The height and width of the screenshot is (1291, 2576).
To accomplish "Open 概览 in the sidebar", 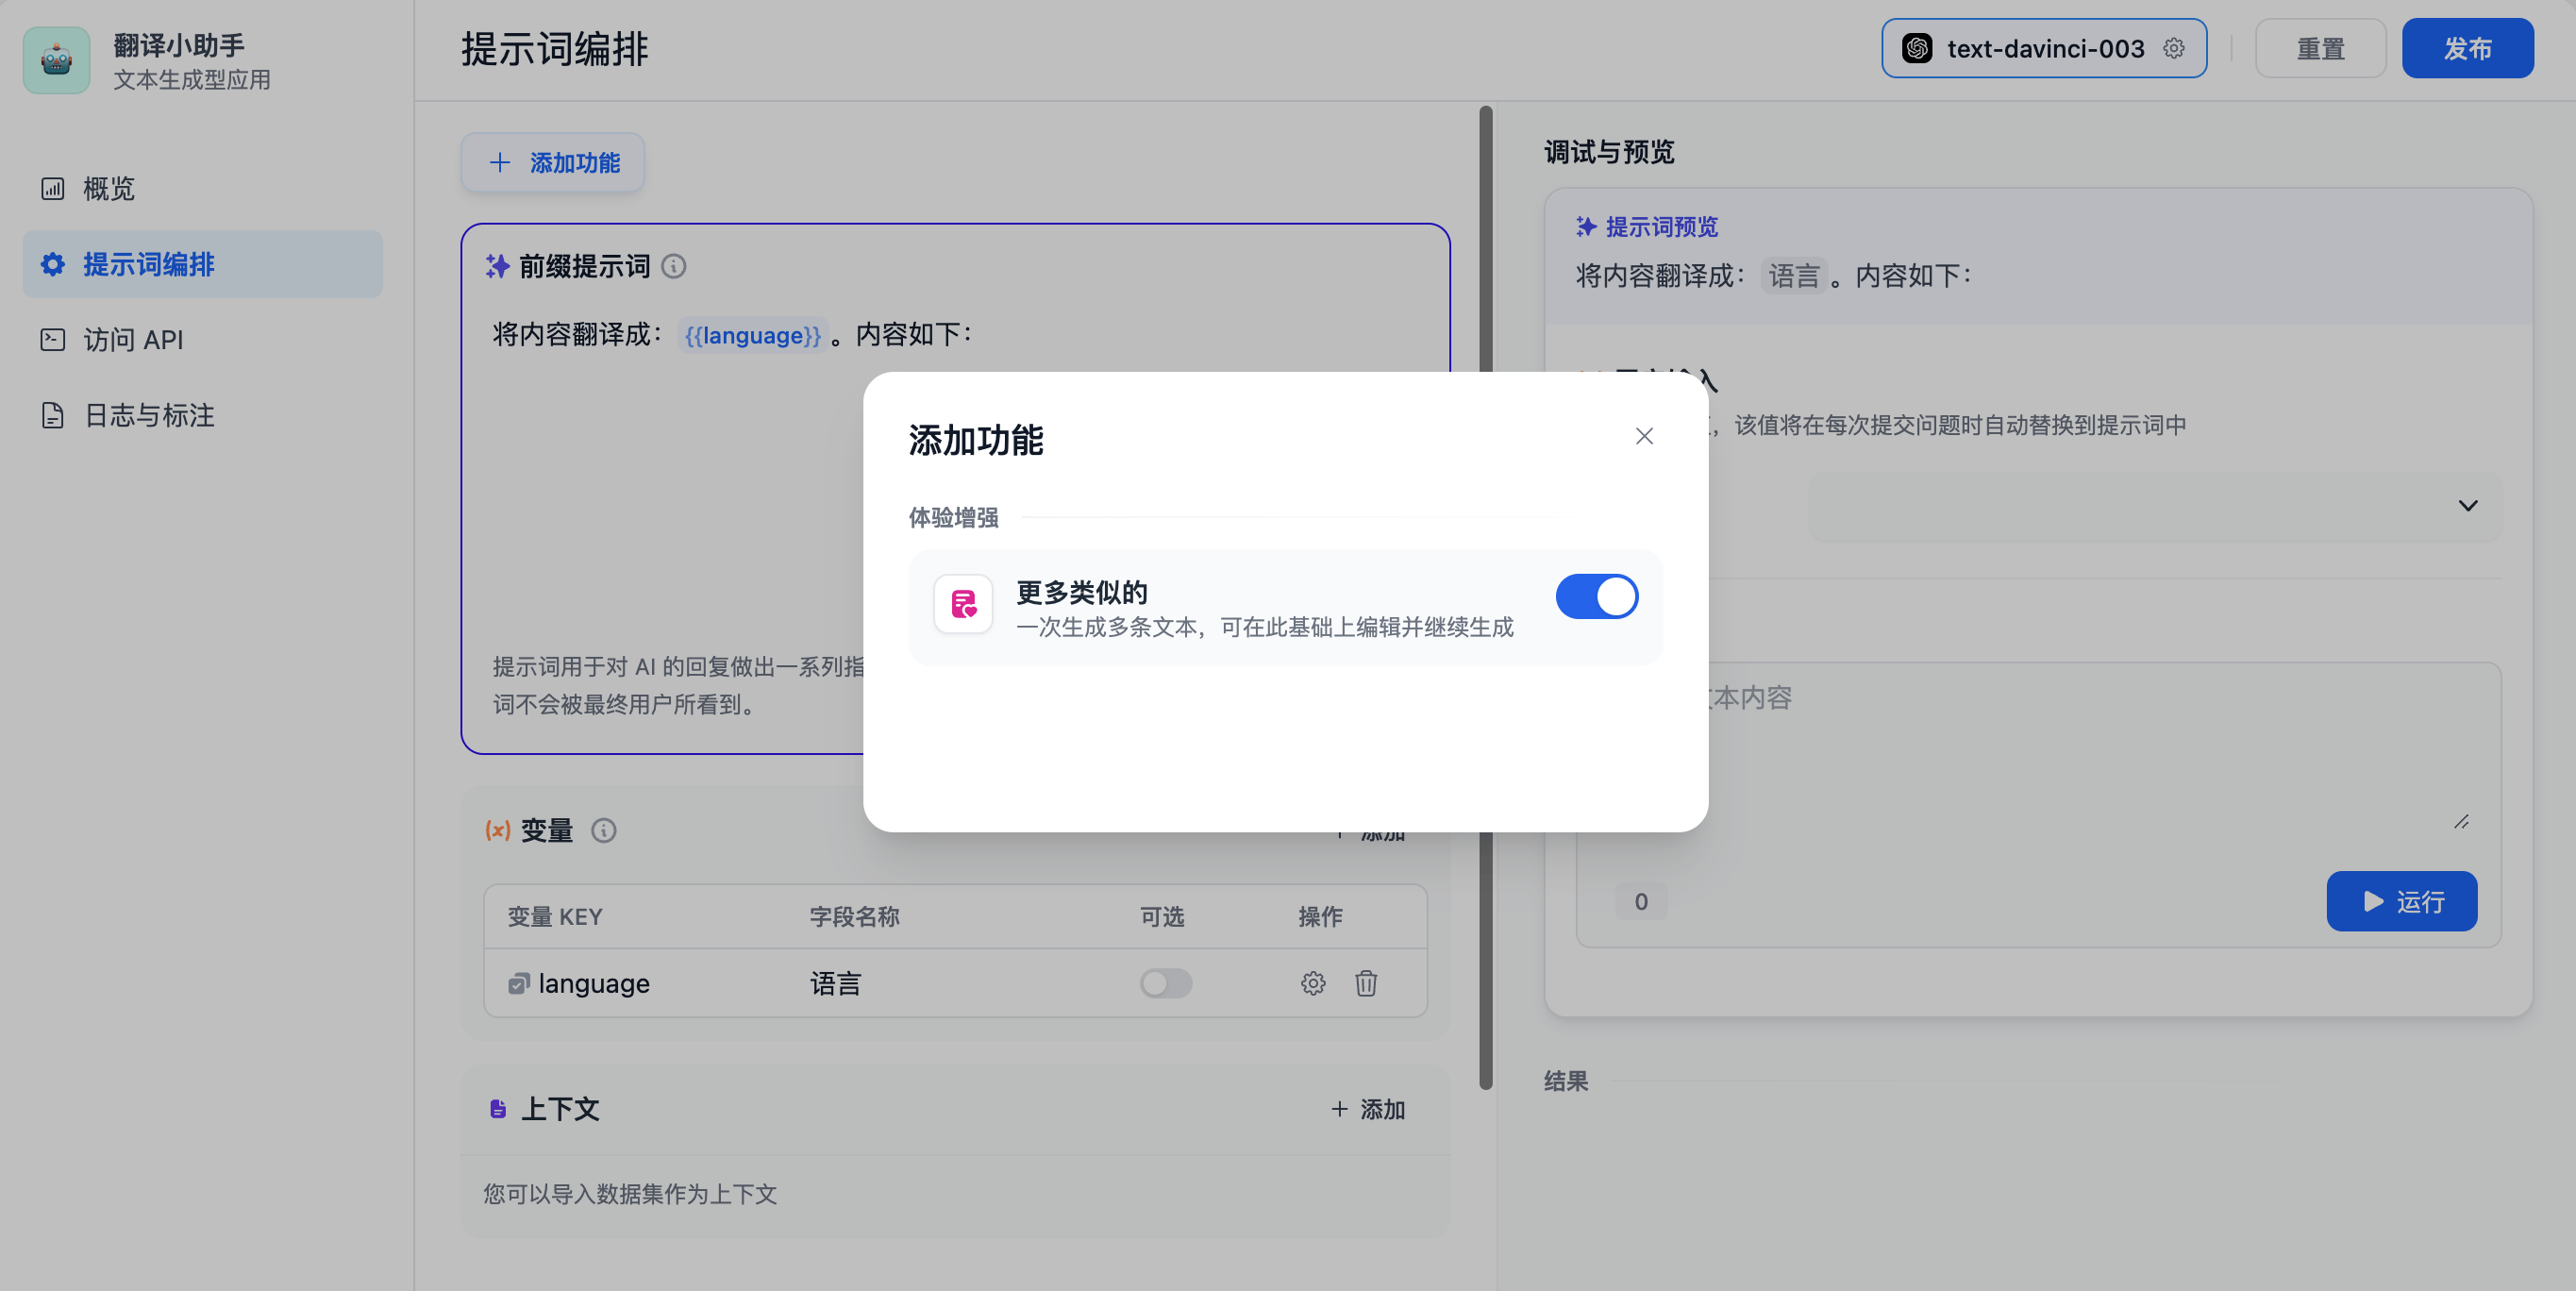I will point(108,189).
